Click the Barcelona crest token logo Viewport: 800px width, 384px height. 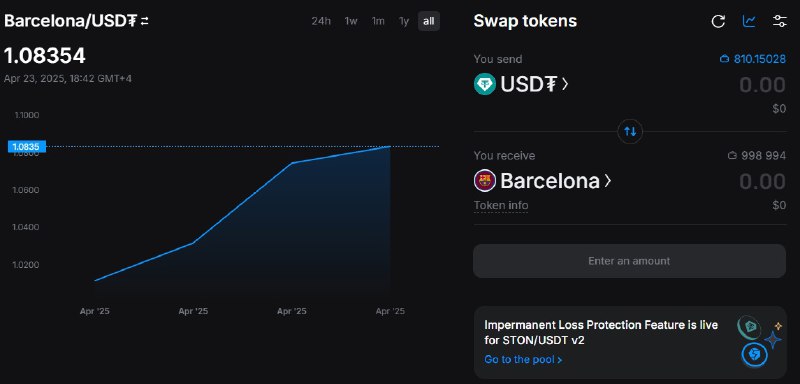click(x=485, y=181)
